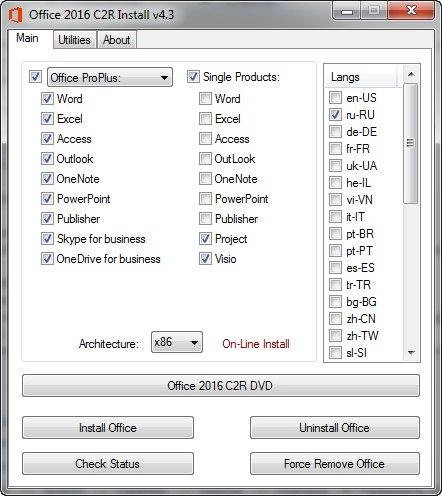Enable the vi-VN language
Screen dimensions: 442x496
(x=335, y=199)
